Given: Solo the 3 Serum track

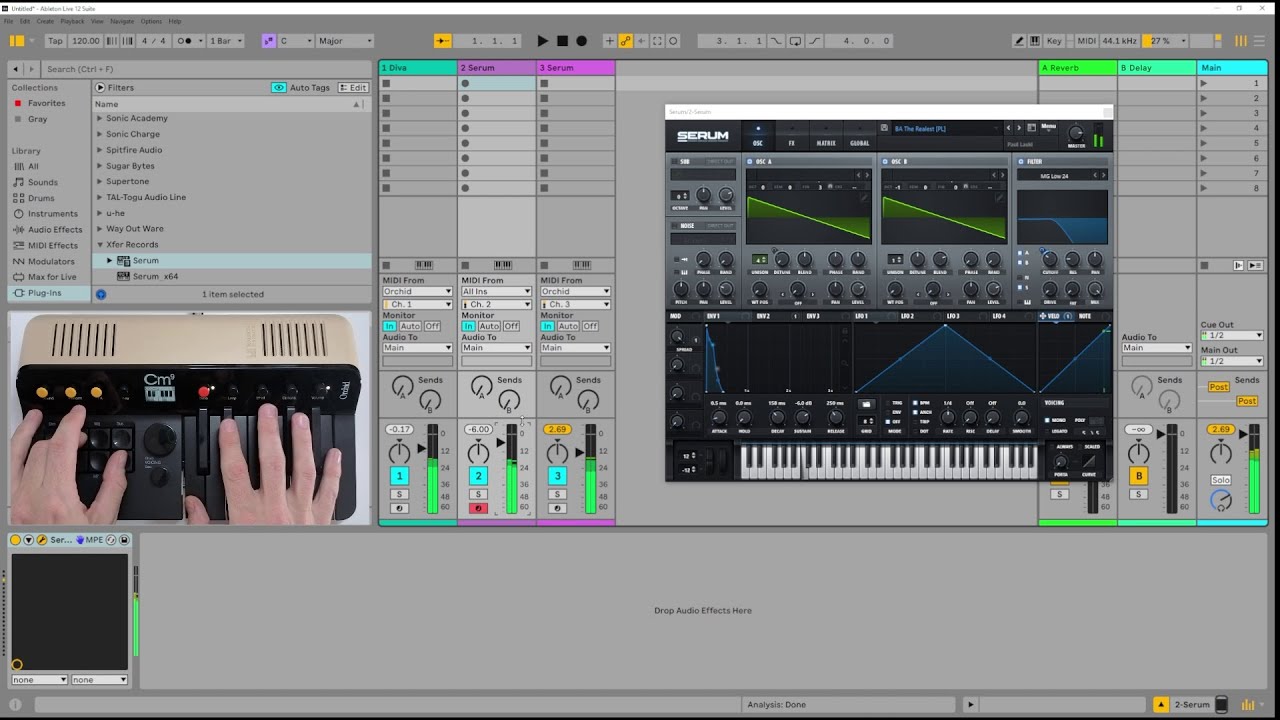Looking at the screenshot, I should point(557,494).
